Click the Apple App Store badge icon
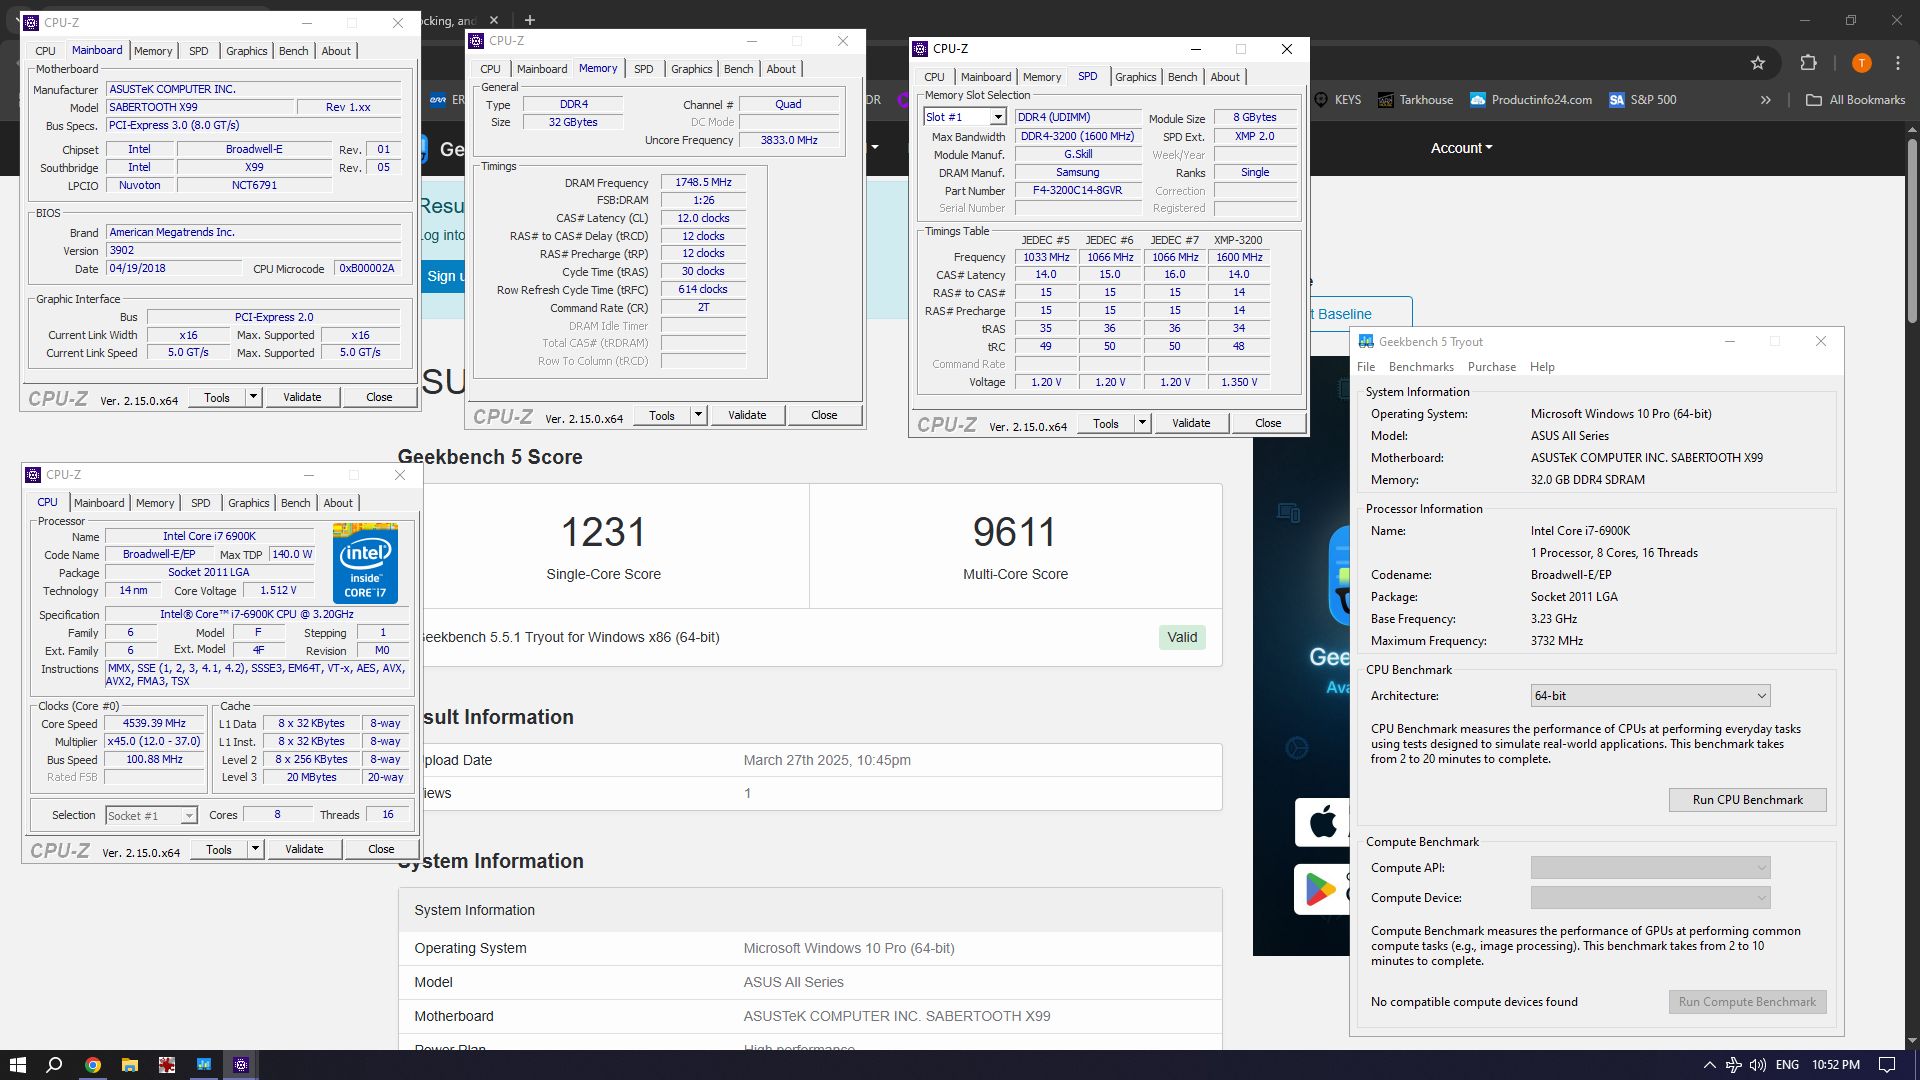 coord(1322,823)
